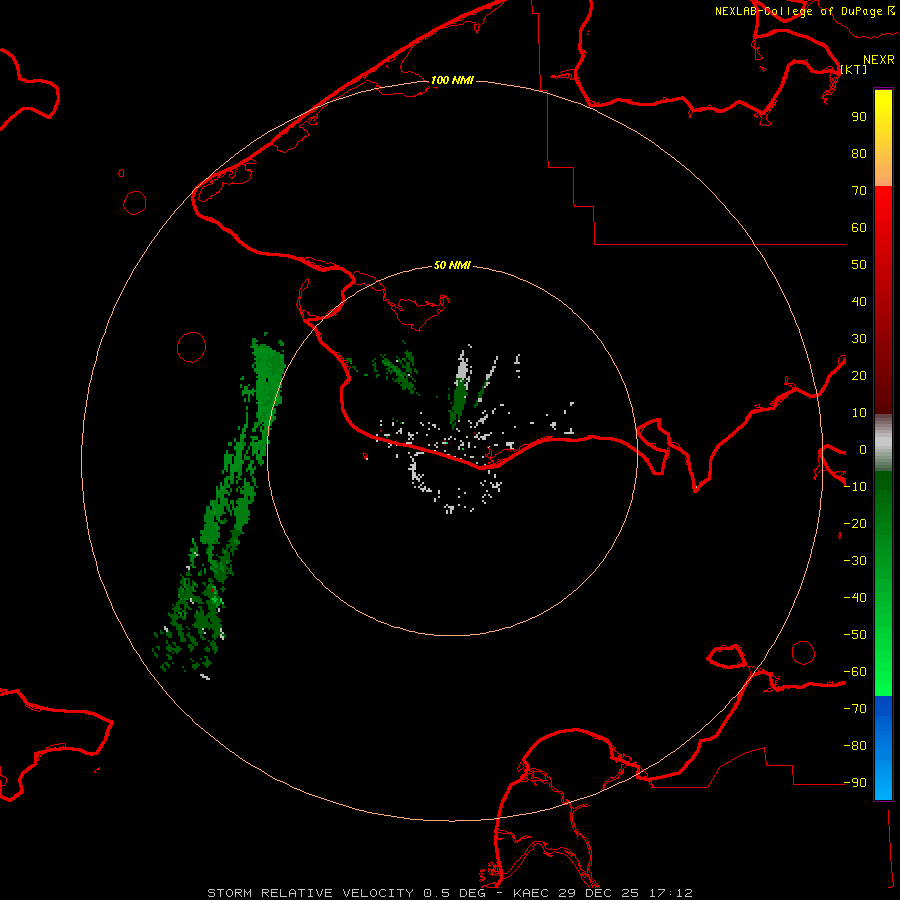Click the STORM RELATIVE VELOCITY product title
This screenshot has width=900, height=900.
(311, 893)
